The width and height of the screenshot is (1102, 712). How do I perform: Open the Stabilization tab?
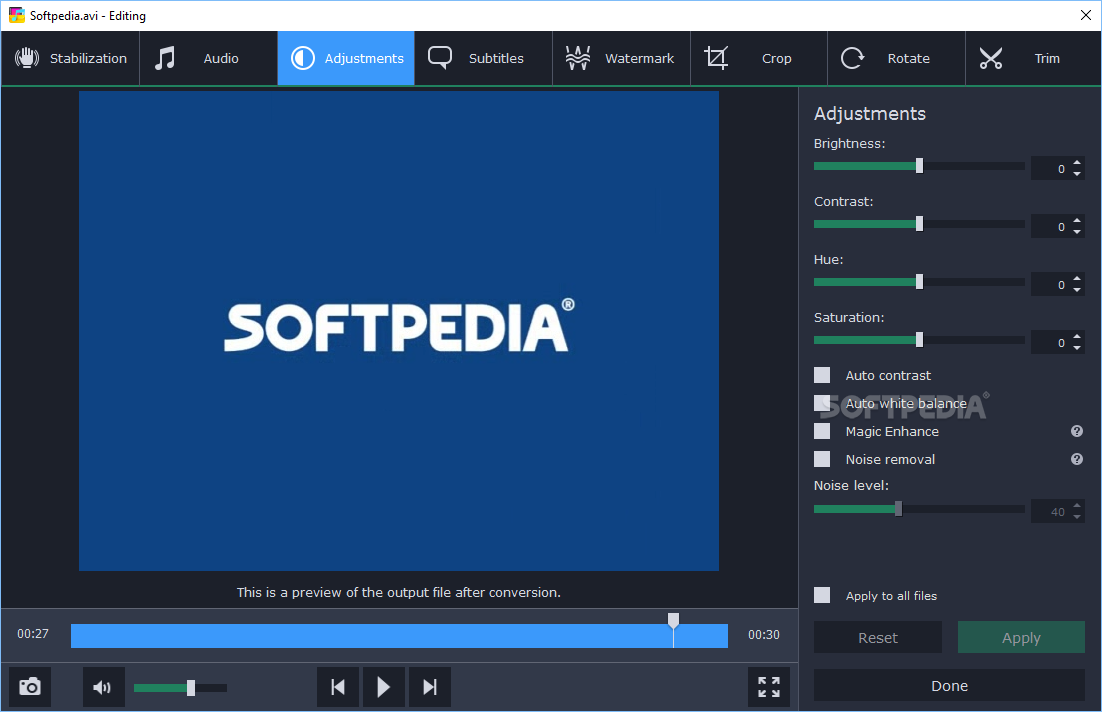coord(70,58)
